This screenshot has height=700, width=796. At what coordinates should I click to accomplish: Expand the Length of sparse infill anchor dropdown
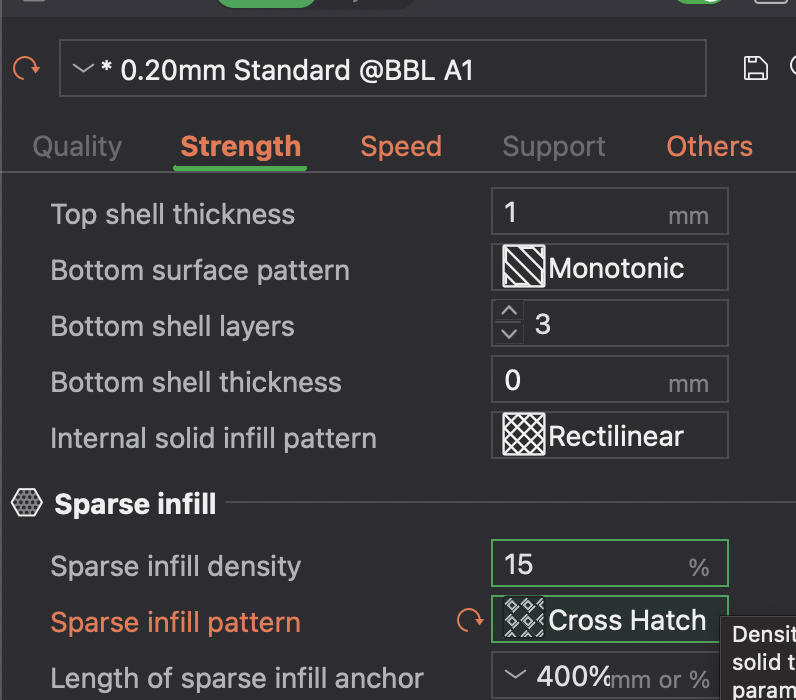pyautogui.click(x=516, y=677)
